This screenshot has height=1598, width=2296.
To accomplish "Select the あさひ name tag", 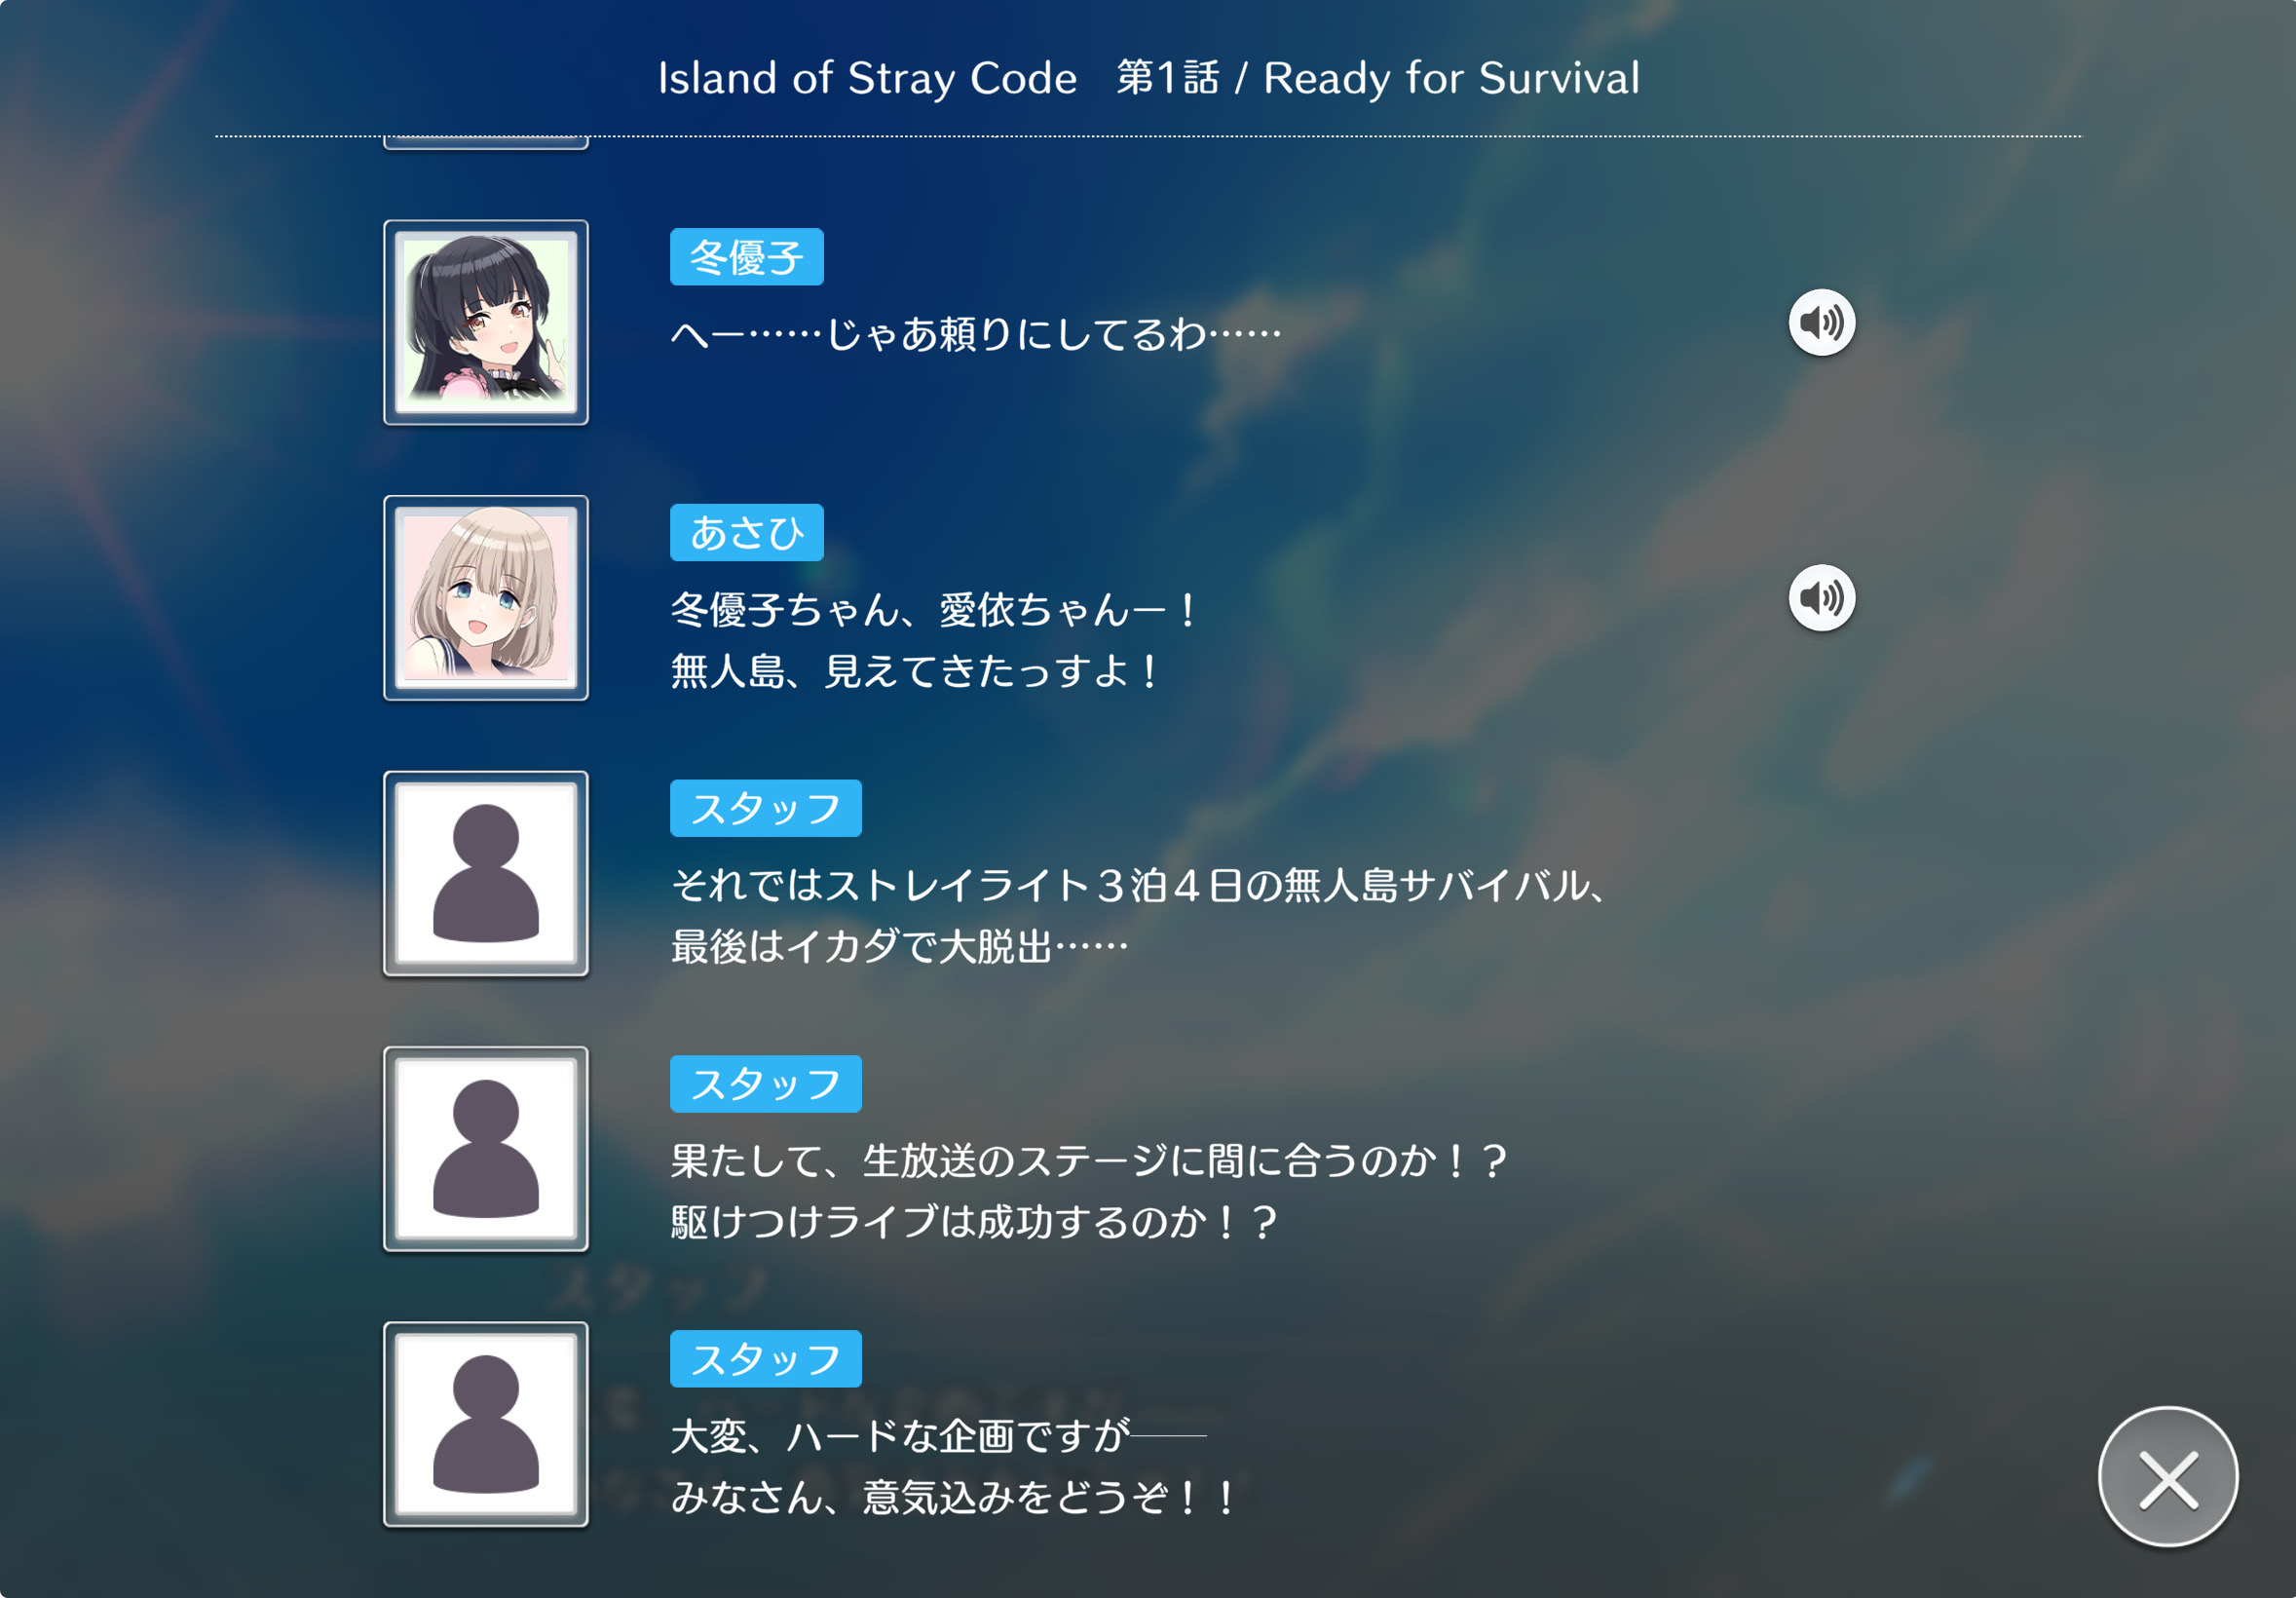I will pyautogui.click(x=746, y=533).
